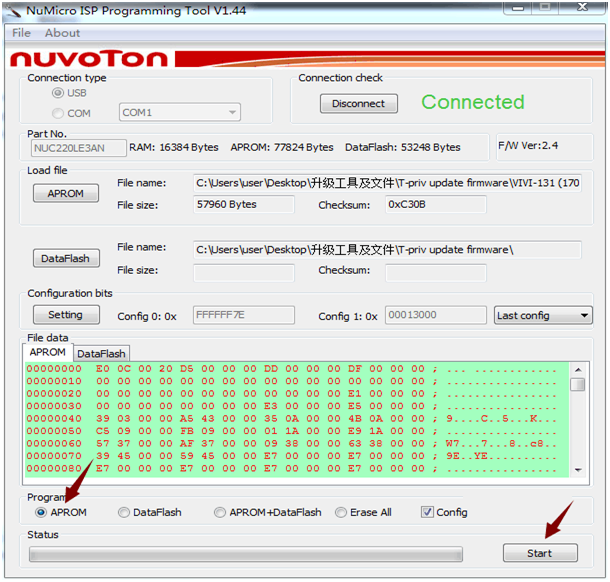Switch to the APROM file data tab
Viewport: 610px width, 582px height.
point(48,352)
